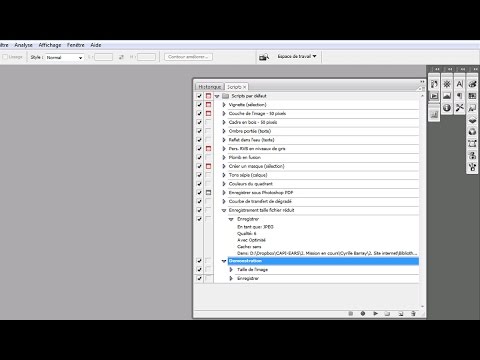Open the Info panel icon
The width and height of the screenshot is (480, 360).
point(447,108)
